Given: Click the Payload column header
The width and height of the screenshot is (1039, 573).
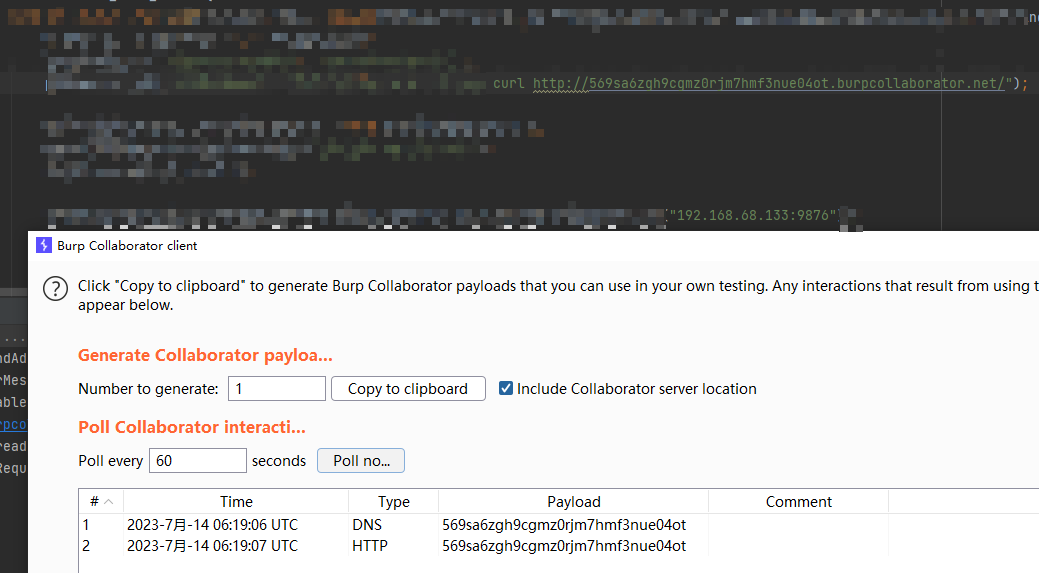Looking at the screenshot, I should [x=574, y=501].
